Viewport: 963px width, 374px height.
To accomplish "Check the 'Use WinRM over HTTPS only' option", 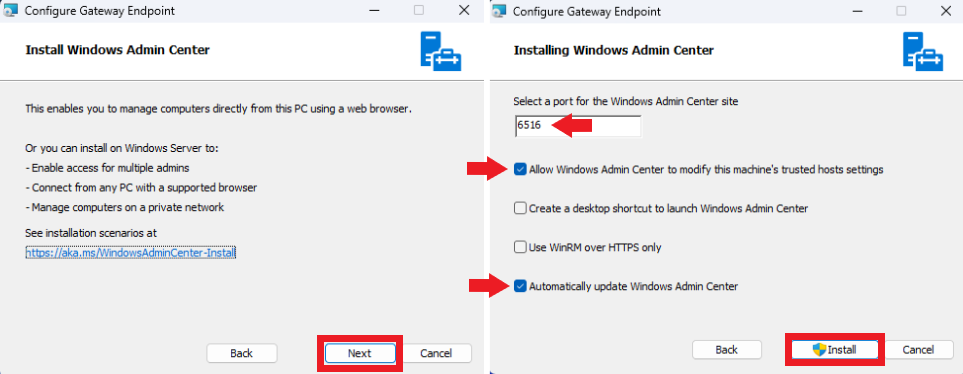I will pos(520,247).
